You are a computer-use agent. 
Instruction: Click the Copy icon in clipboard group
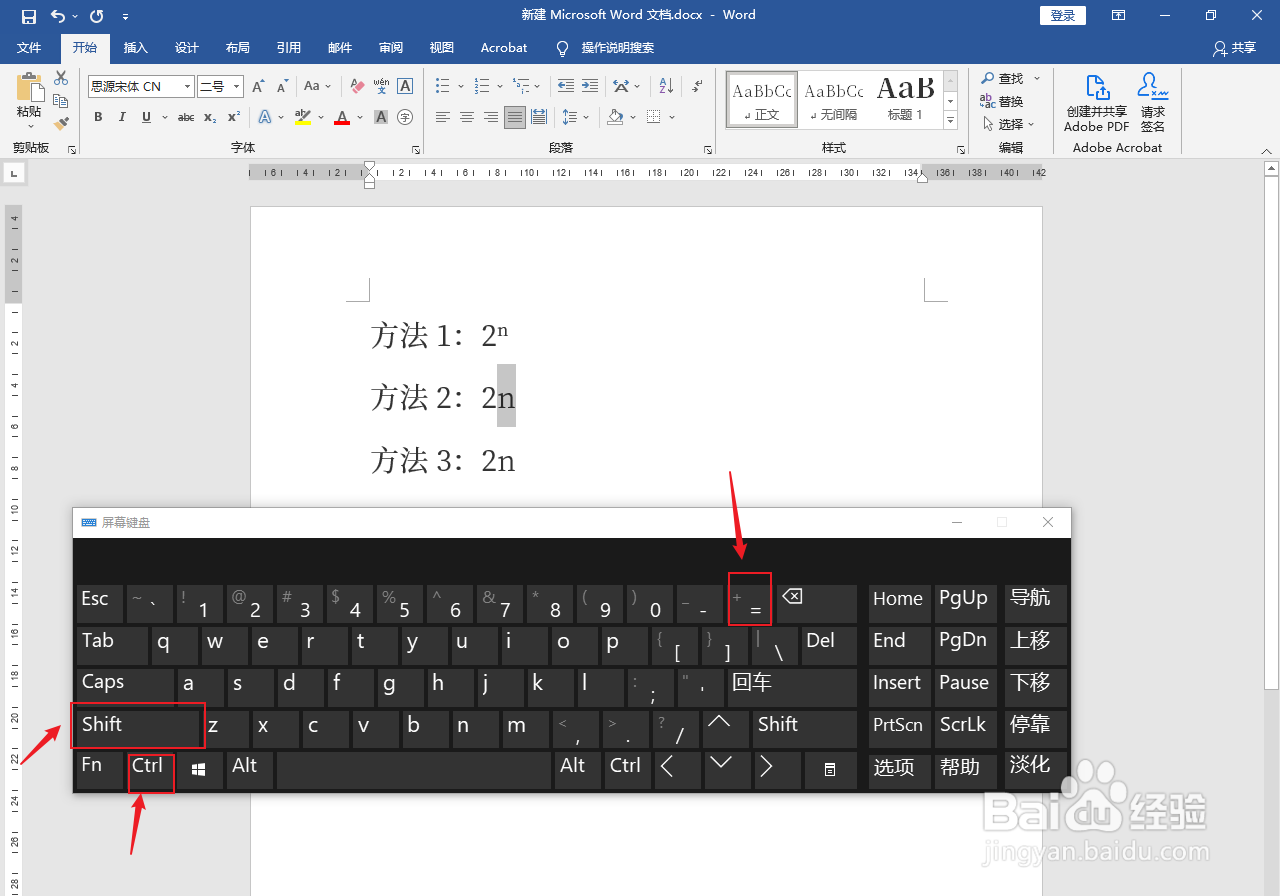pyautogui.click(x=61, y=101)
